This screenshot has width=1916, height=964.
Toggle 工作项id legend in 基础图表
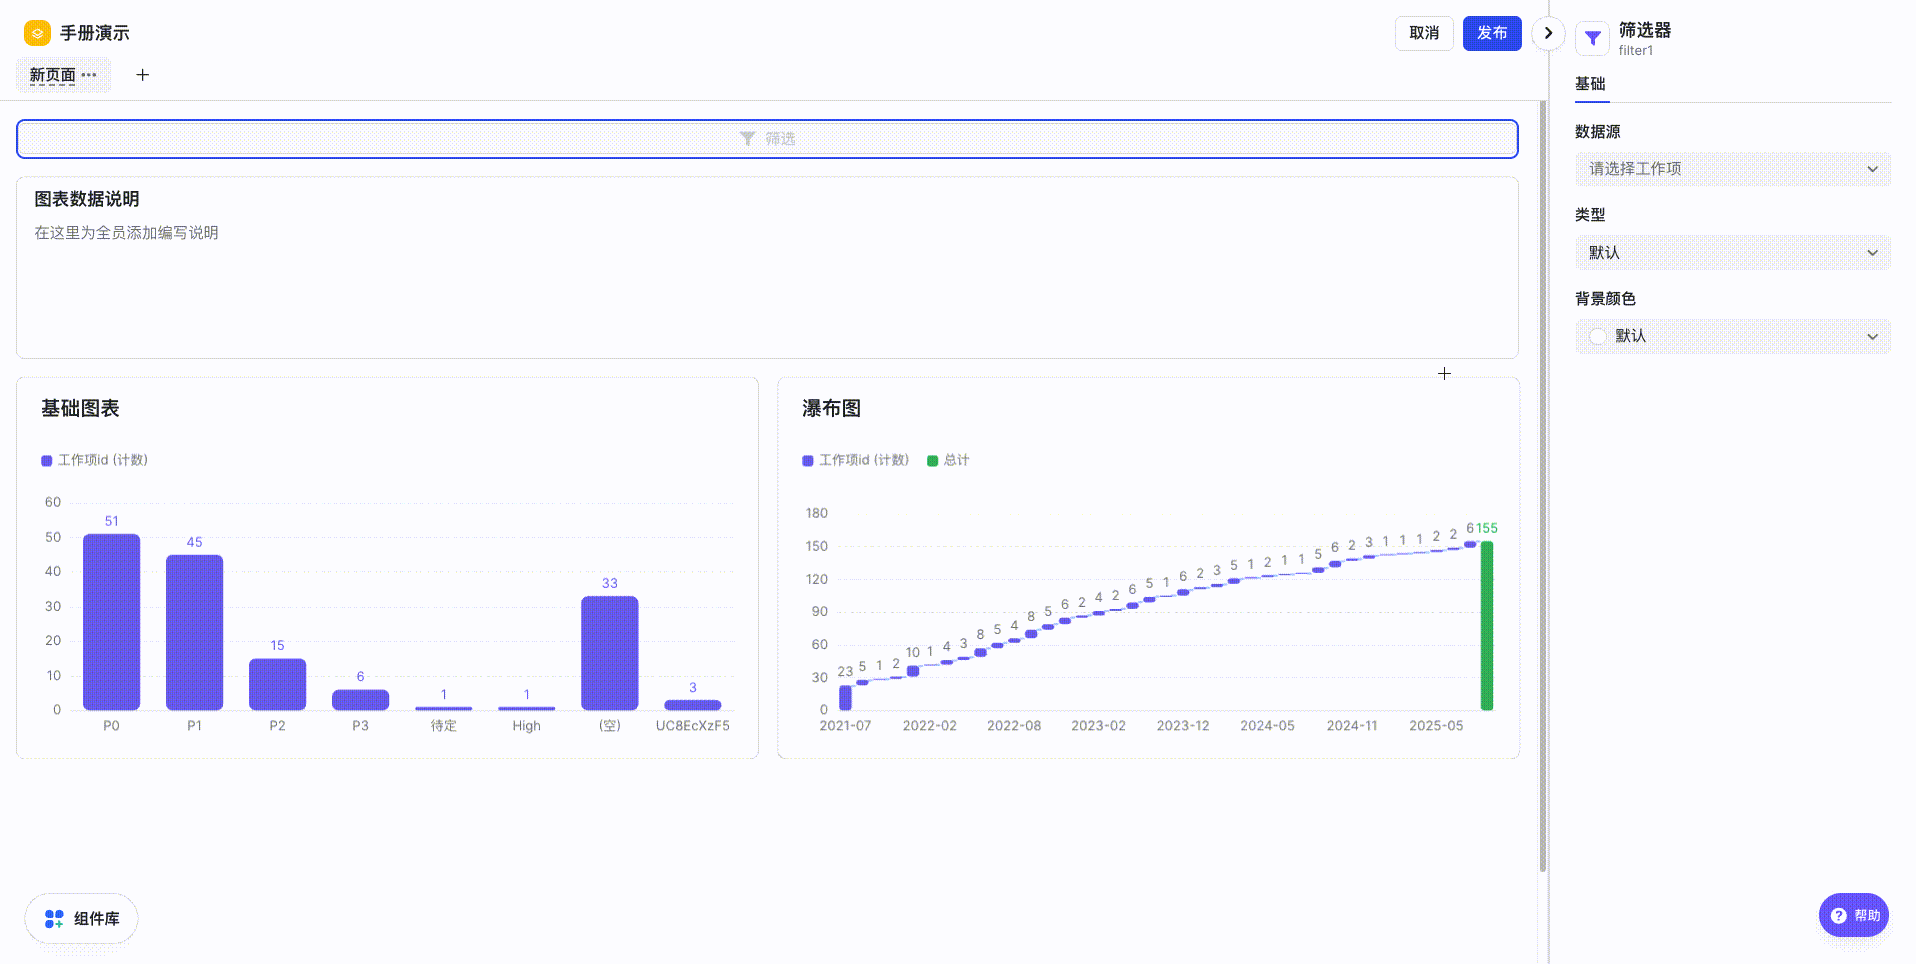tap(95, 460)
